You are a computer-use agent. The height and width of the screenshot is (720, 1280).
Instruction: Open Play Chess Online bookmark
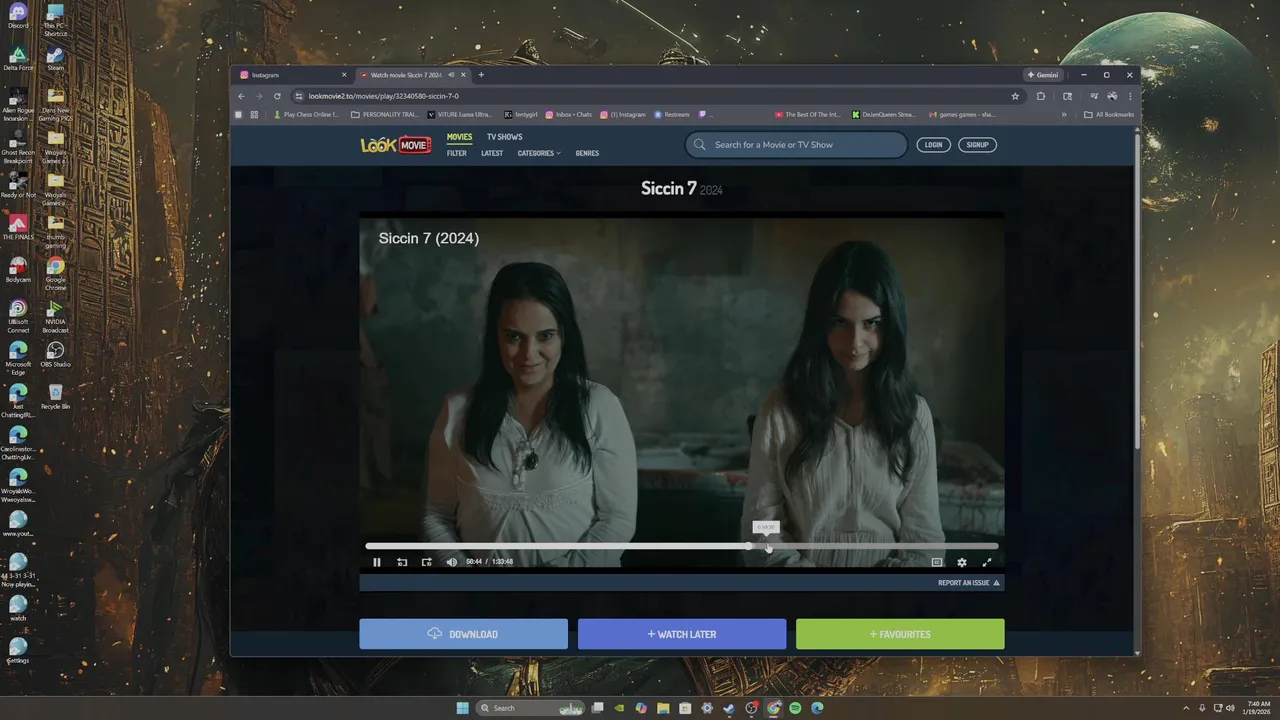pos(307,114)
